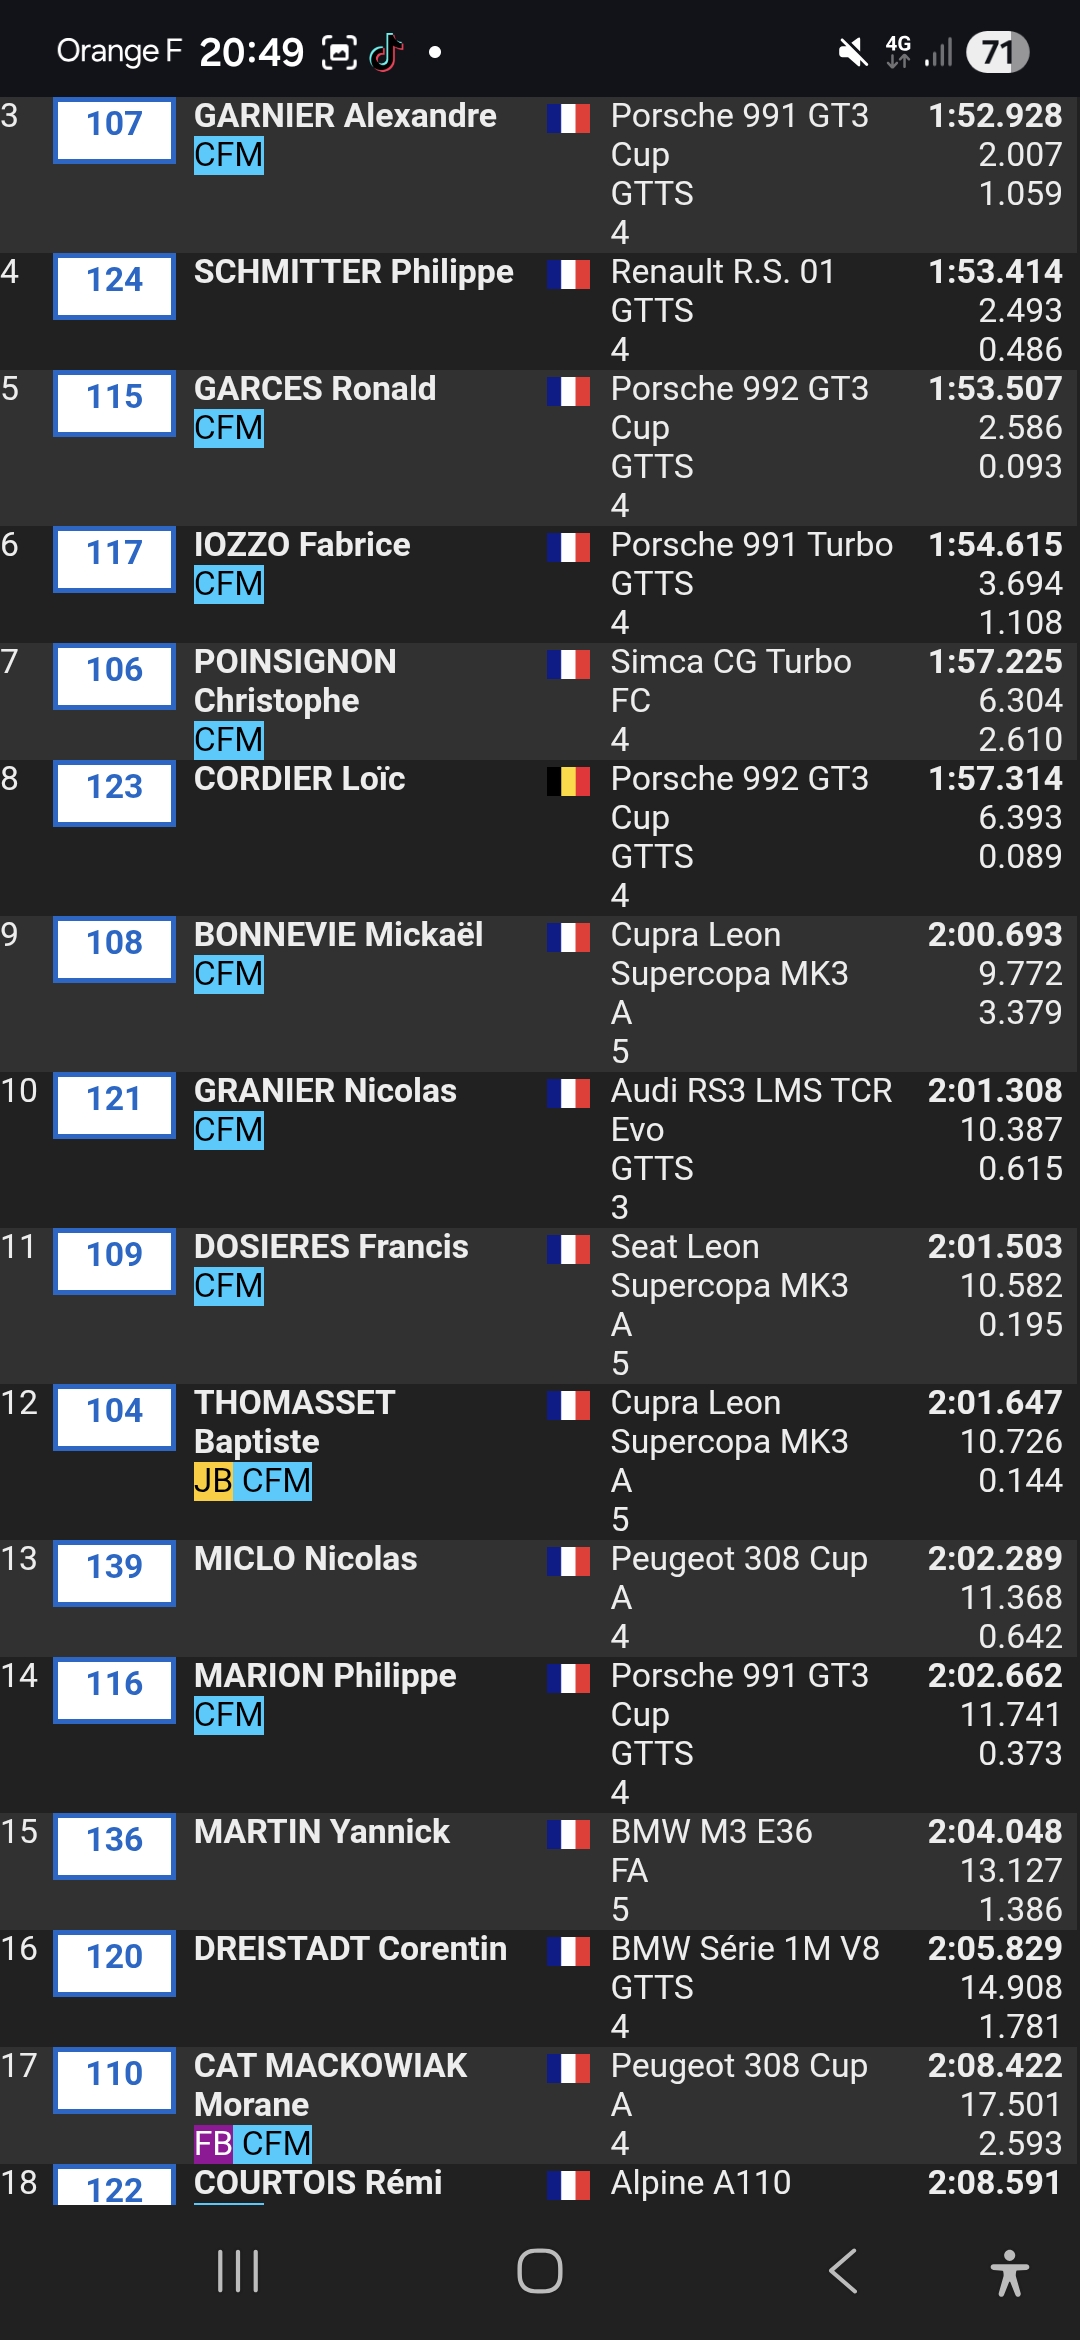The width and height of the screenshot is (1080, 2340).
Task: Tap the accessibility figure icon
Action: (1009, 2272)
